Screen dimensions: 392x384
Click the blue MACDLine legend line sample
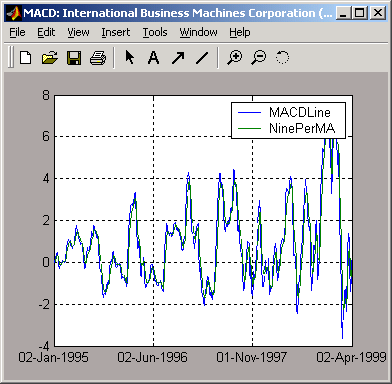click(249, 113)
